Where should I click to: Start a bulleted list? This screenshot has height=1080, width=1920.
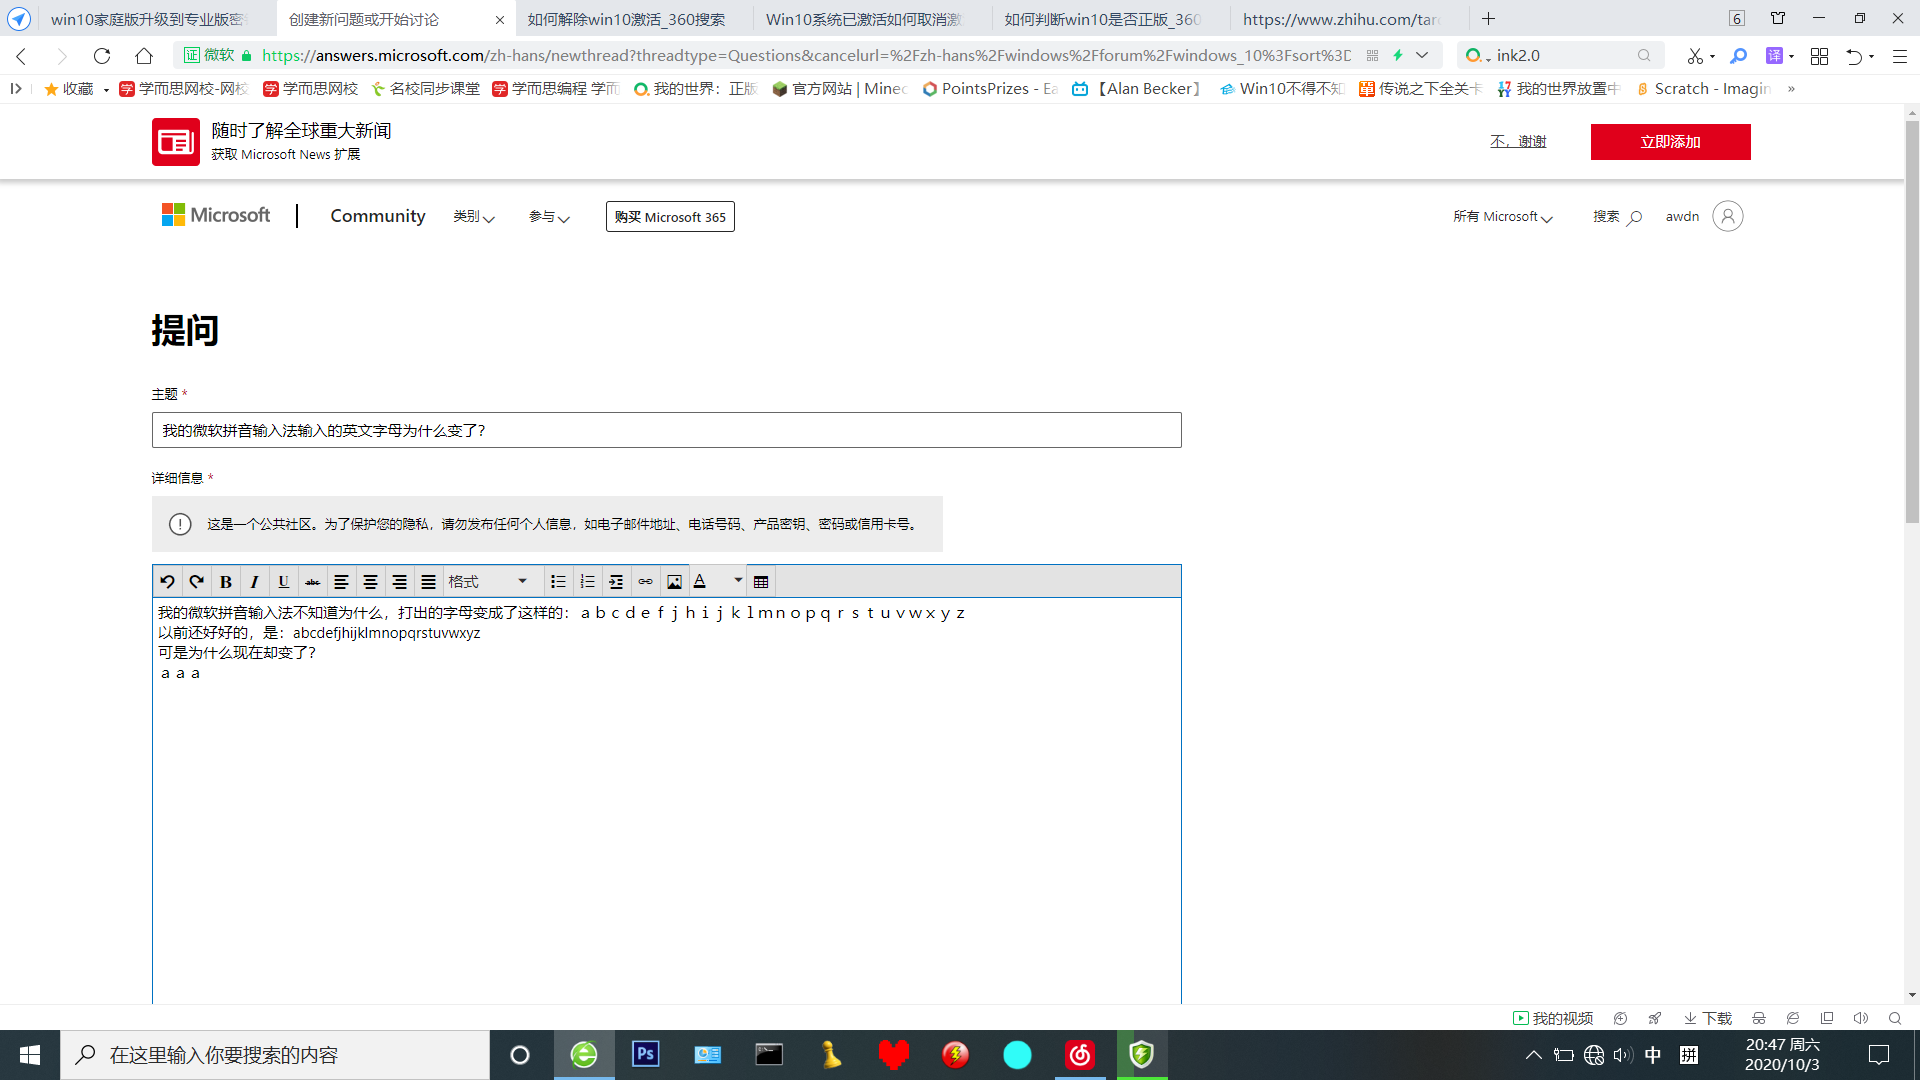point(558,582)
